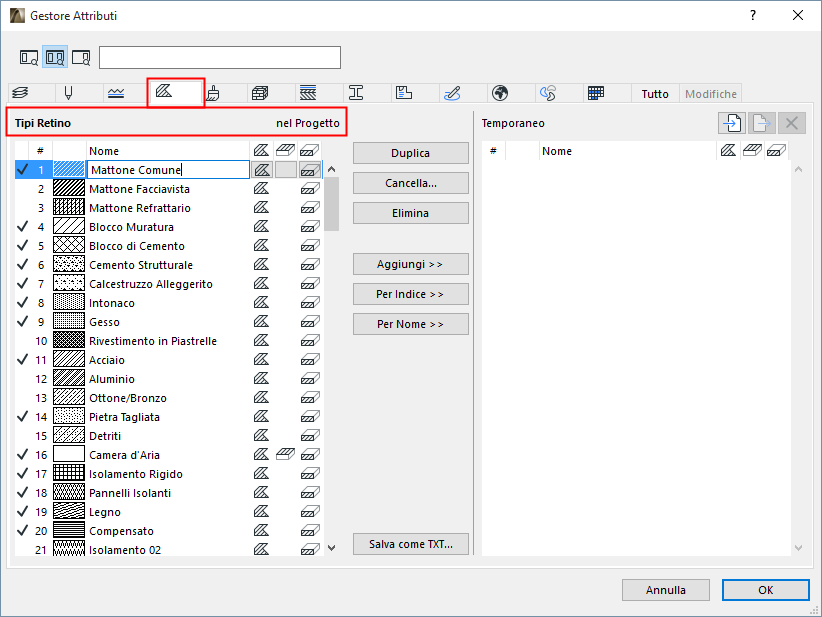Open the Cities globe tab icon

tap(500, 93)
